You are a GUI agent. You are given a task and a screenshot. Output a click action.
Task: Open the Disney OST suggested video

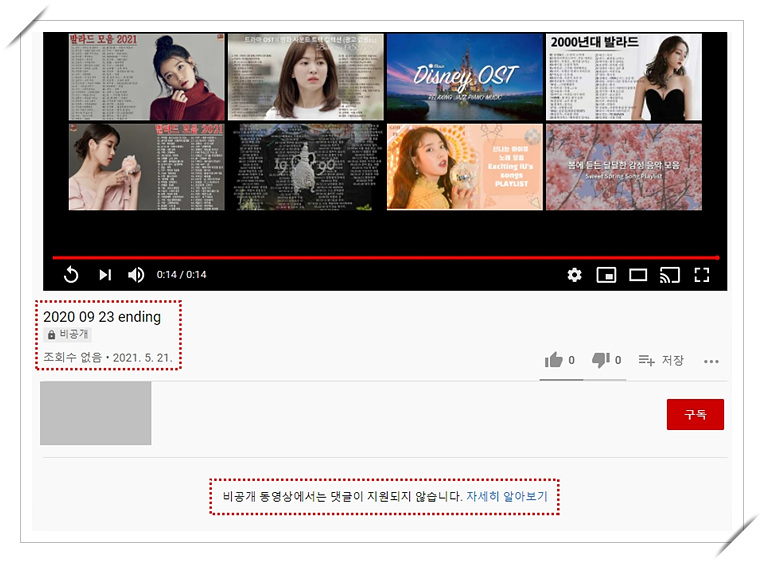pos(464,77)
